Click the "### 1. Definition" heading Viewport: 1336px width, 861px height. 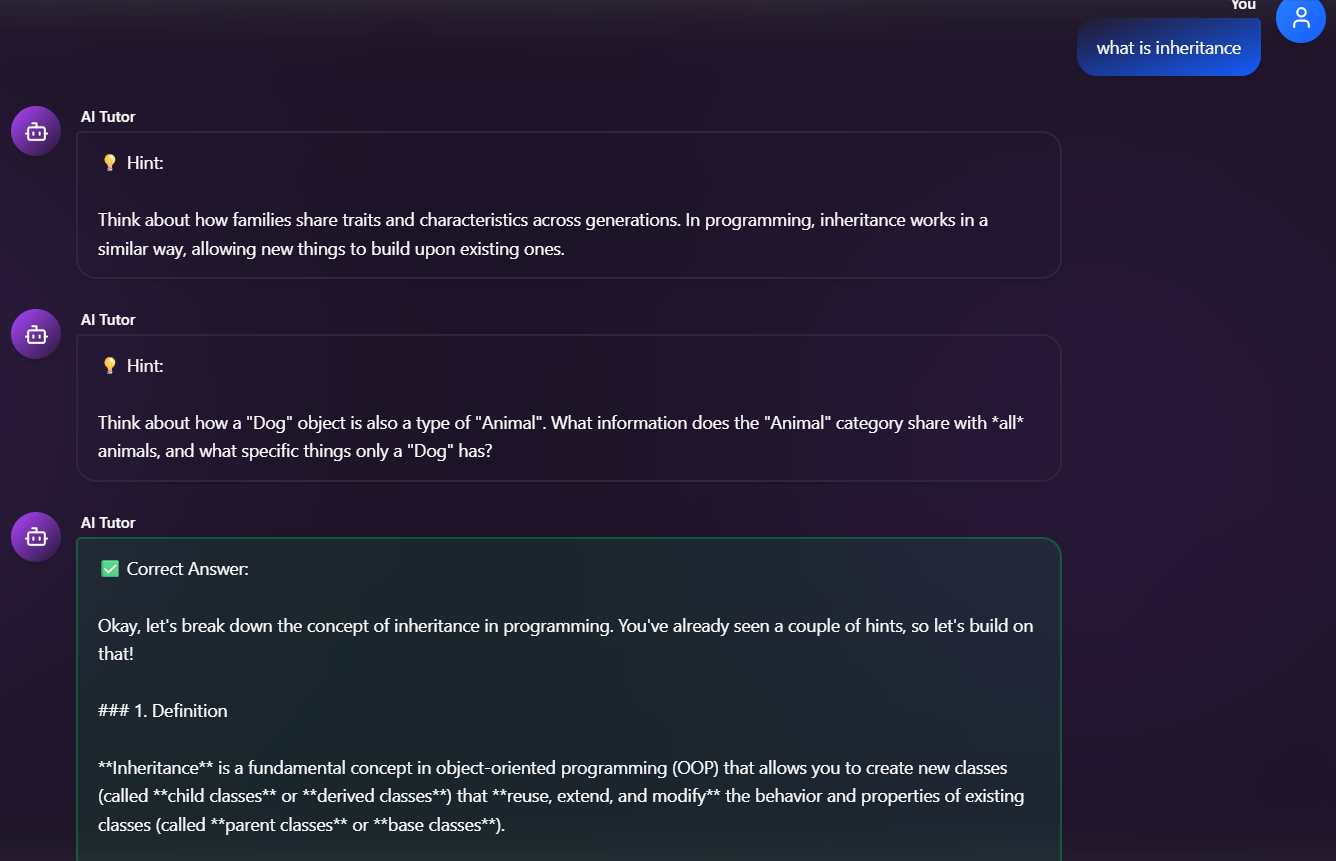(163, 711)
